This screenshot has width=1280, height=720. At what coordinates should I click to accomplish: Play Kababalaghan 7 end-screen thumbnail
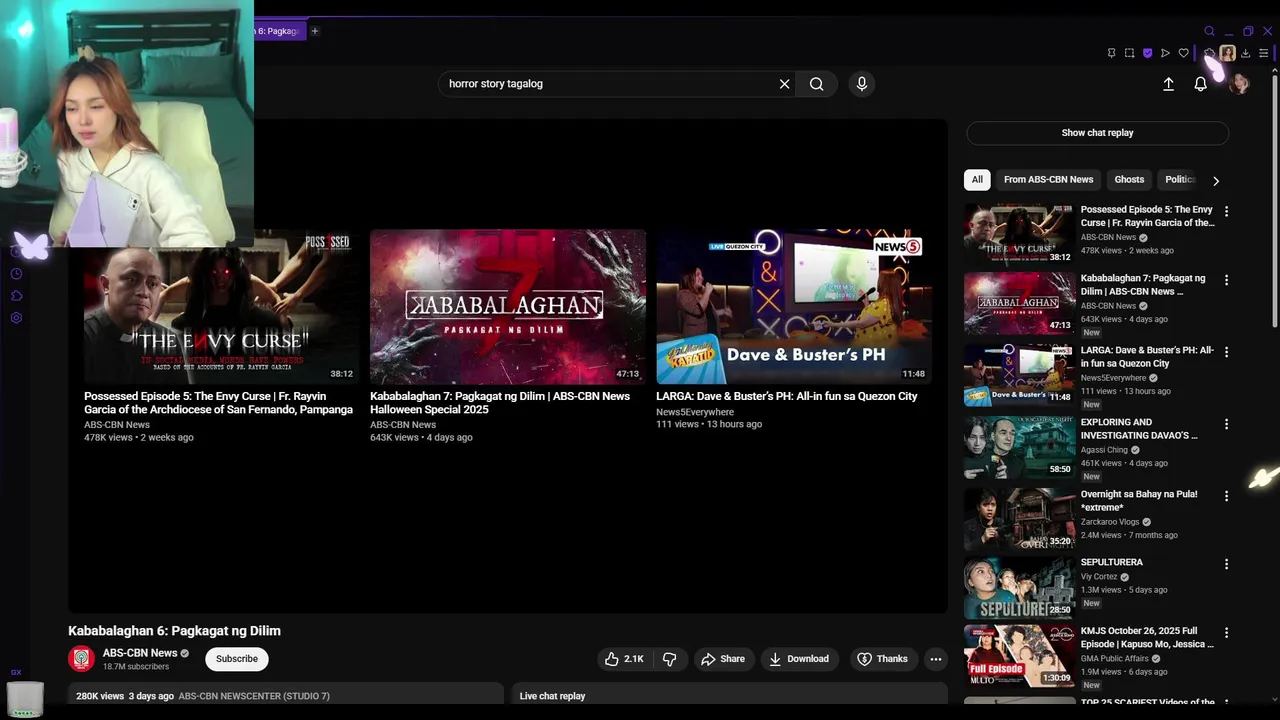click(x=508, y=307)
